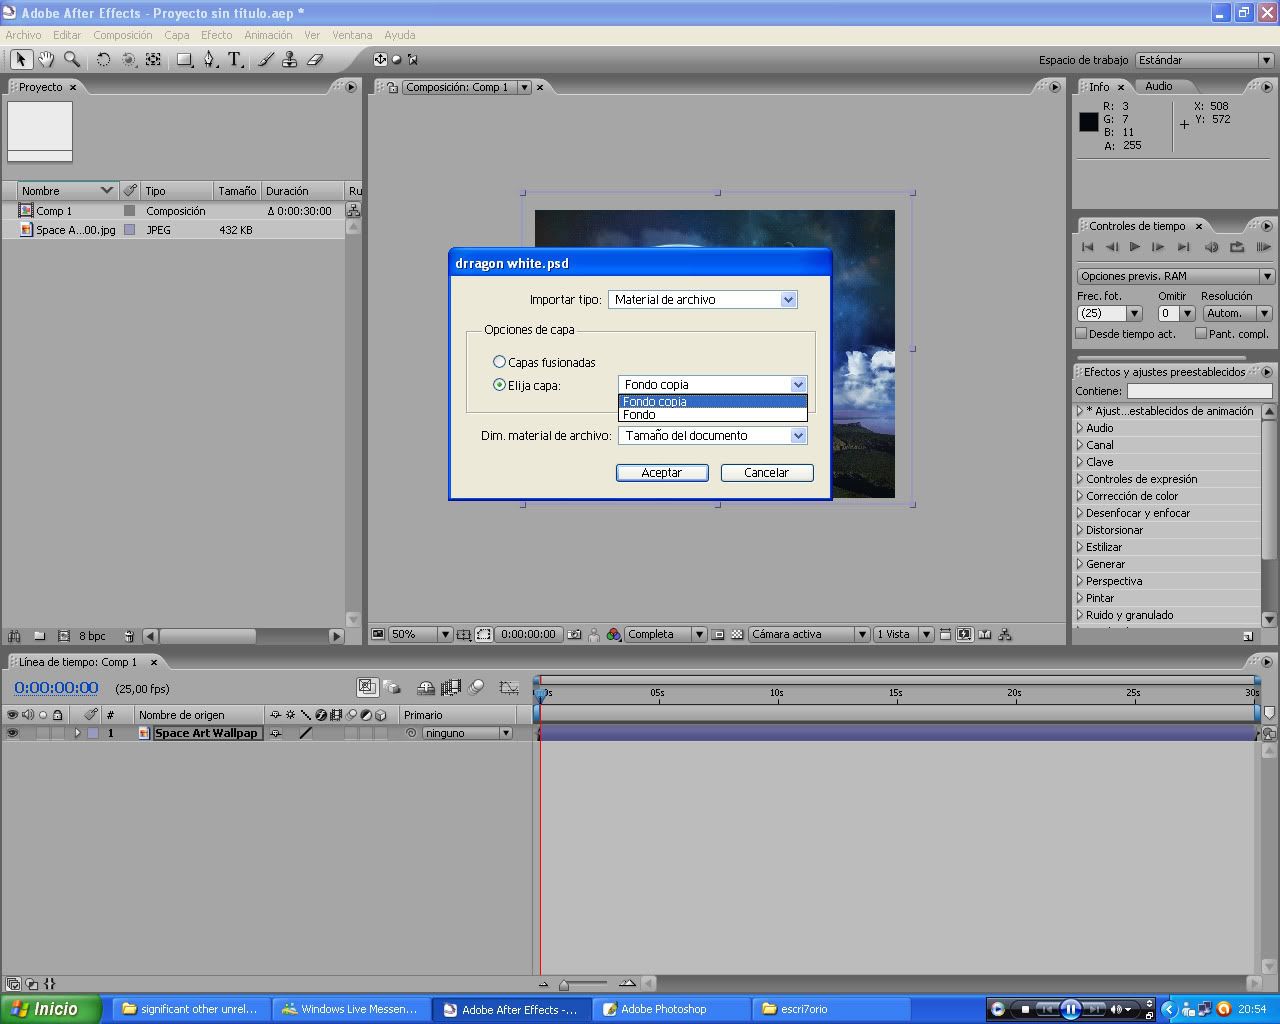Delete selected item with Project trash icon
The image size is (1280, 1024).
(x=128, y=636)
